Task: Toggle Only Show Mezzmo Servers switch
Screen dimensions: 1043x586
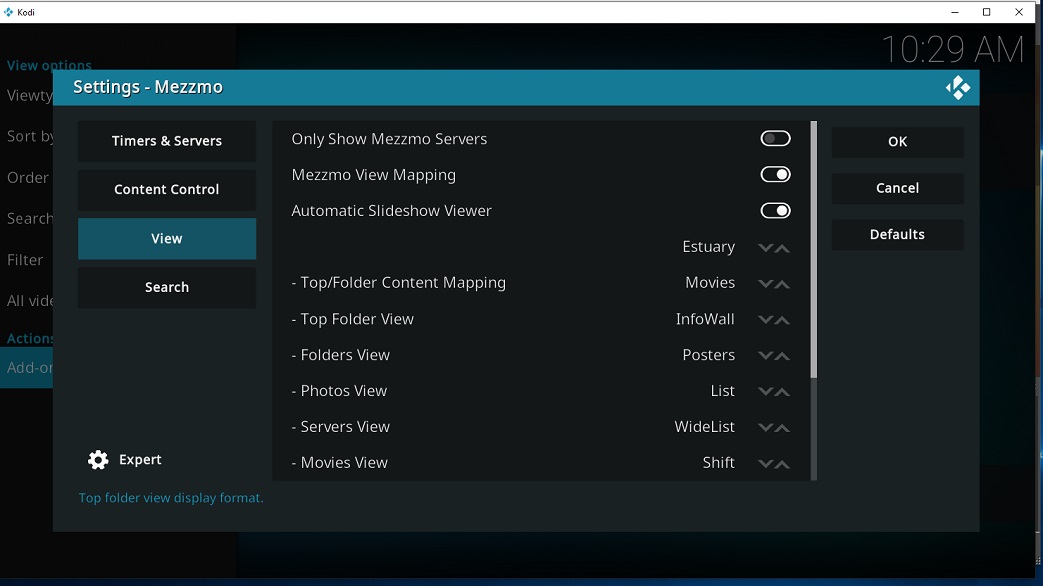Action: (775, 138)
